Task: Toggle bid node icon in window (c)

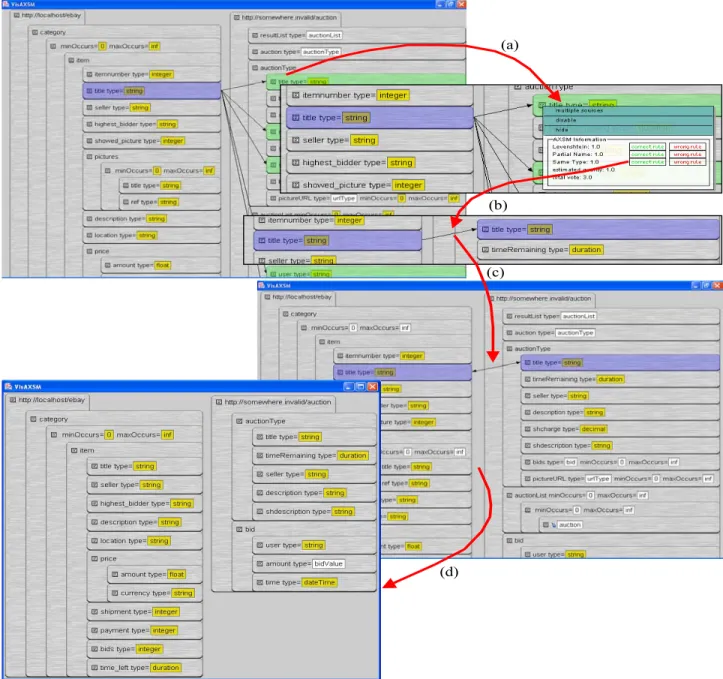Action: coord(510,540)
